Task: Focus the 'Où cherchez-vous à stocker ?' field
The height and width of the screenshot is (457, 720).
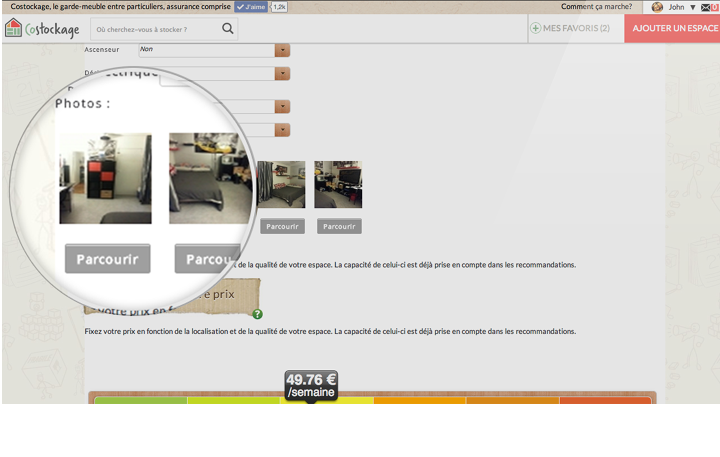Action: click(164, 29)
